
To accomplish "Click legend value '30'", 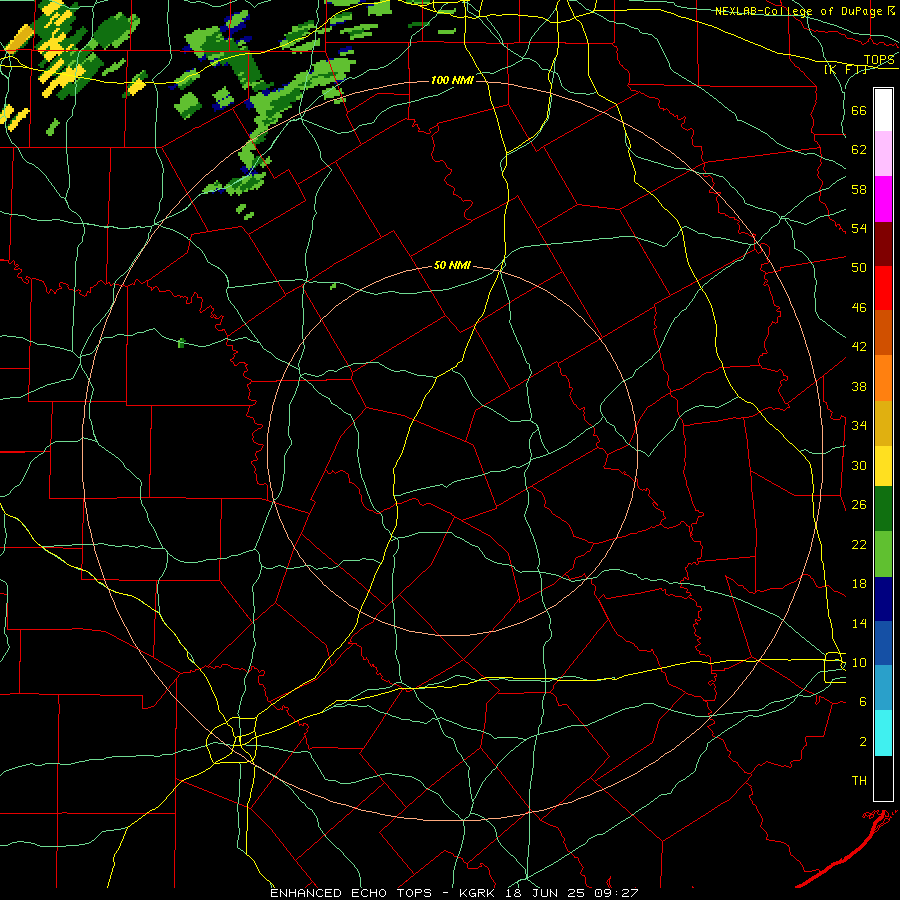I will point(859,465).
